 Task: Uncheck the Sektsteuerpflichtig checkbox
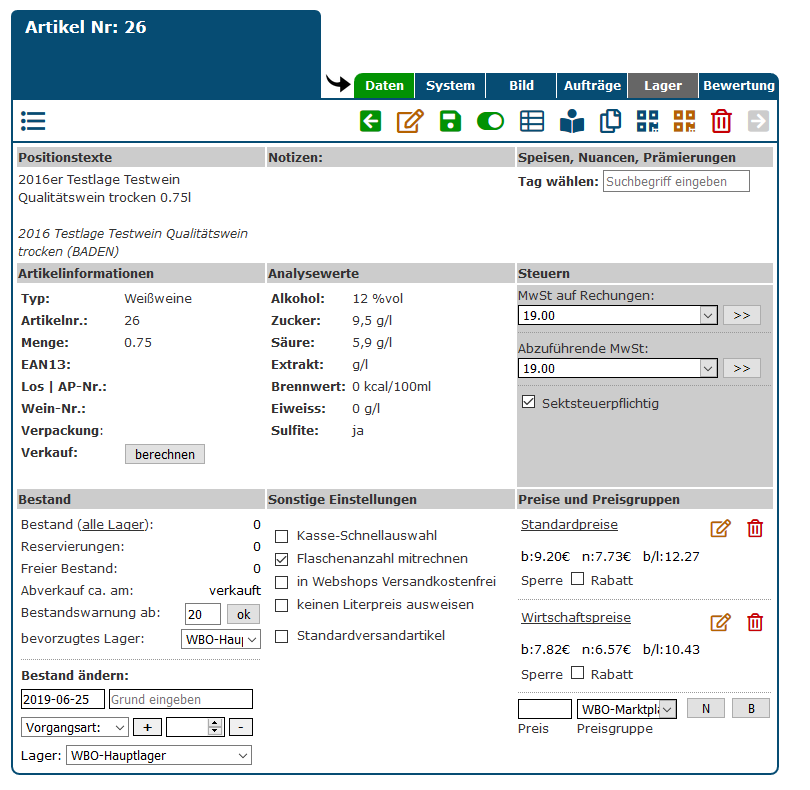pos(529,403)
